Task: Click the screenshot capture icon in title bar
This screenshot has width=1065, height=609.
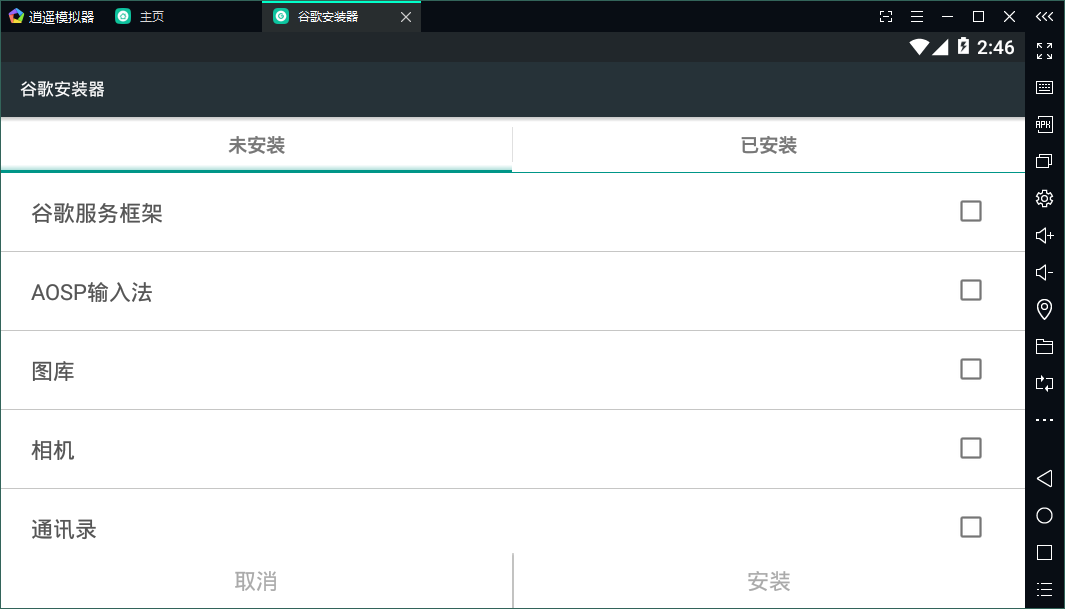Action: (x=886, y=16)
